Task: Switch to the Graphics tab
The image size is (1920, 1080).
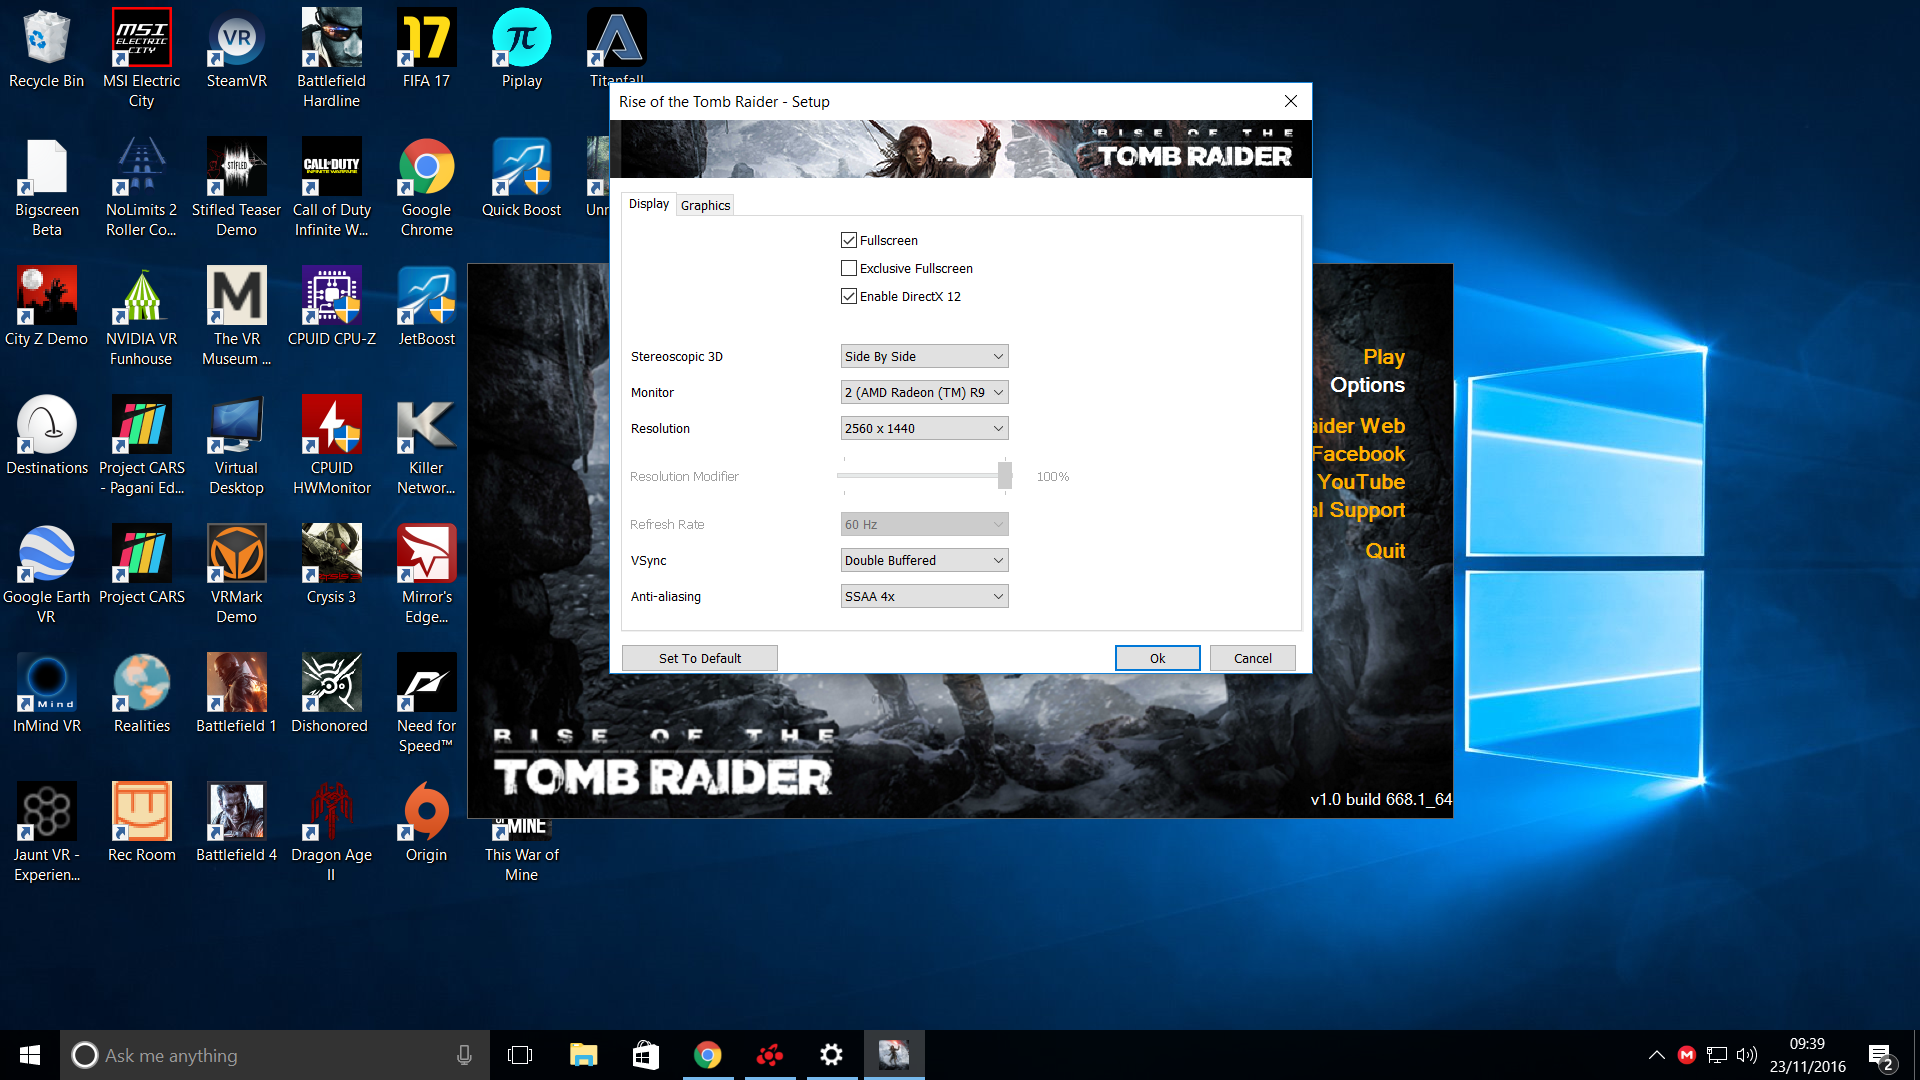Action: coord(705,205)
